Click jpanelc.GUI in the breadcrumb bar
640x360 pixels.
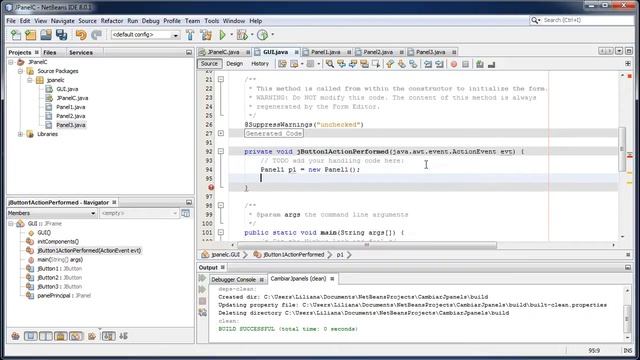click(x=225, y=255)
